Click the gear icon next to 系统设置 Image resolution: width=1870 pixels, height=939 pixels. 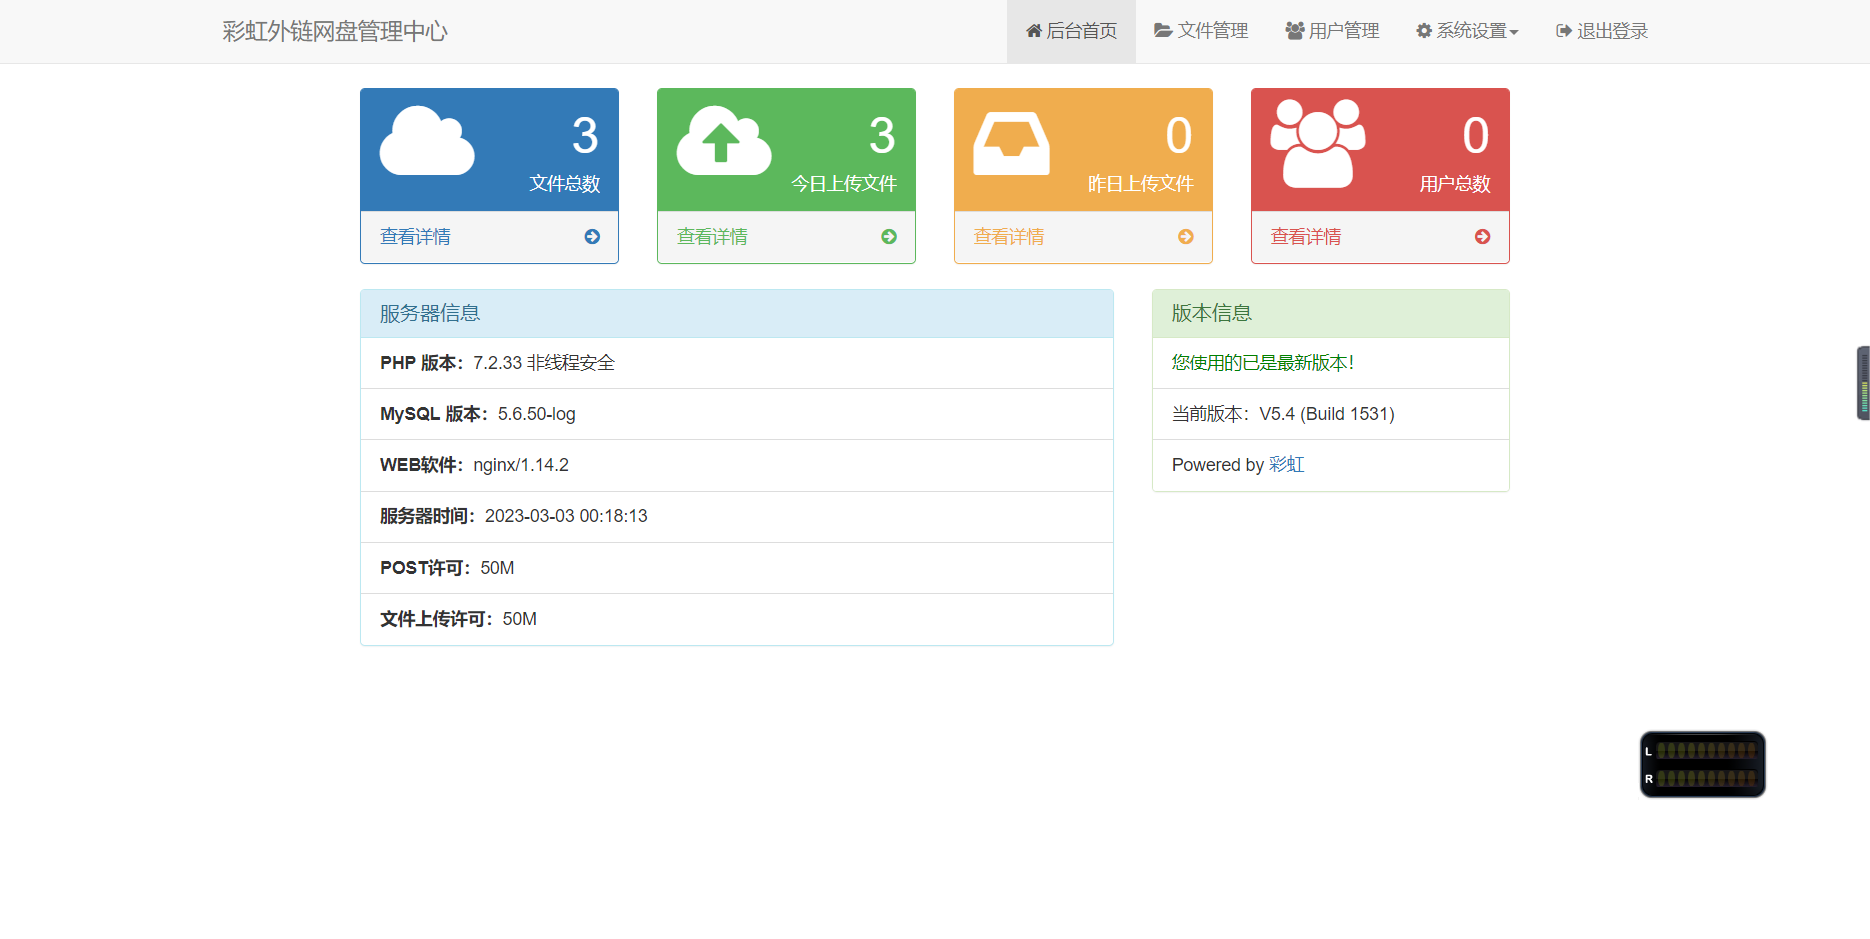1423,30
